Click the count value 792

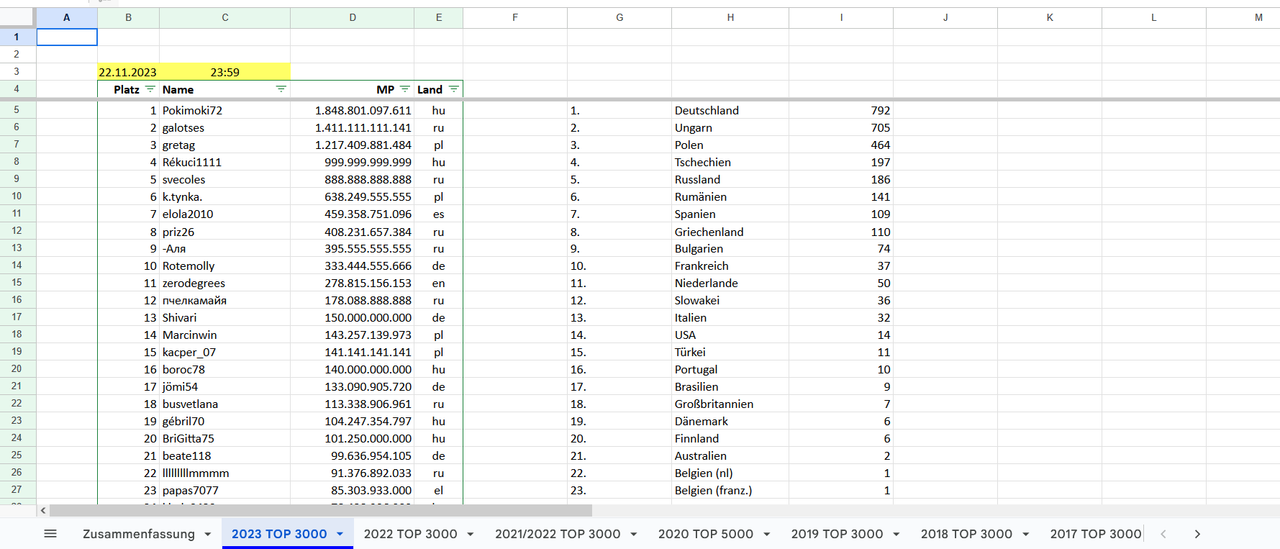pyautogui.click(x=841, y=111)
